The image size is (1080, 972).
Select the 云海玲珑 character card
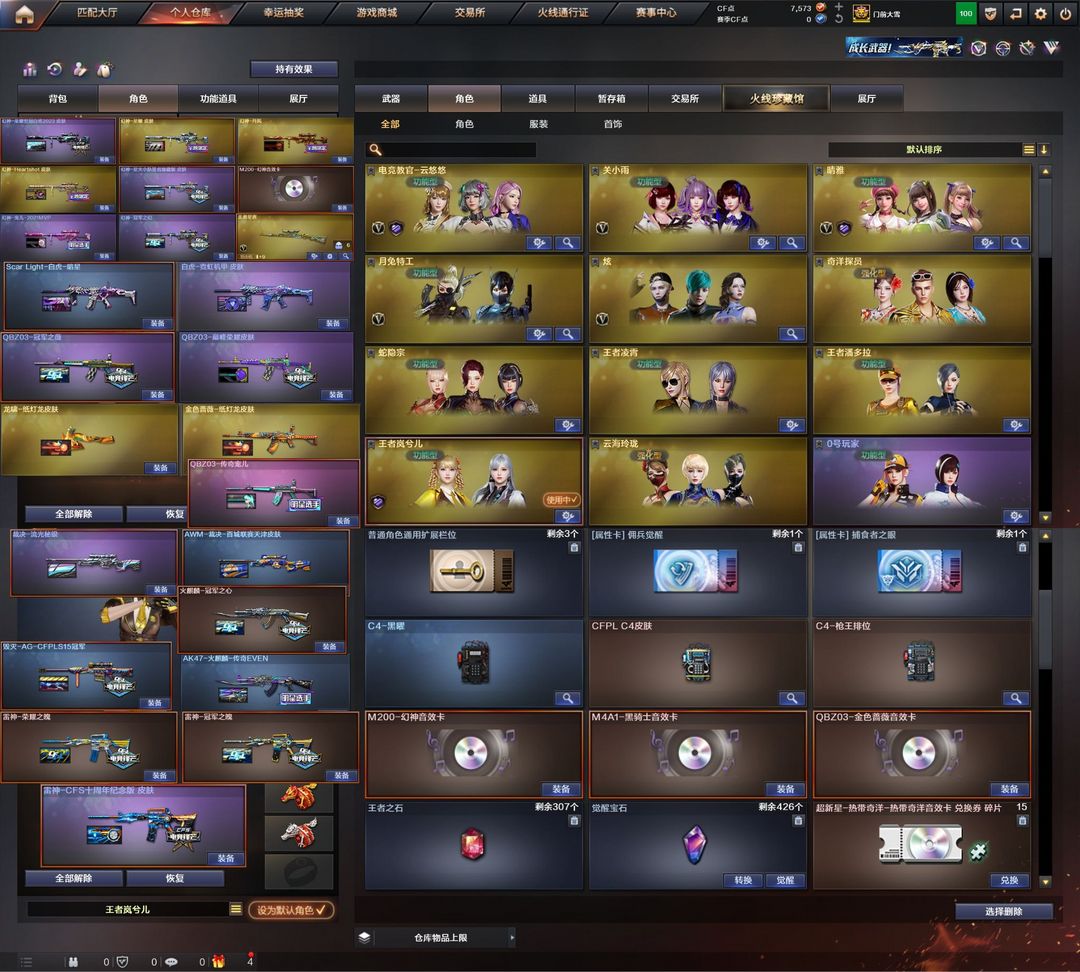coord(698,481)
